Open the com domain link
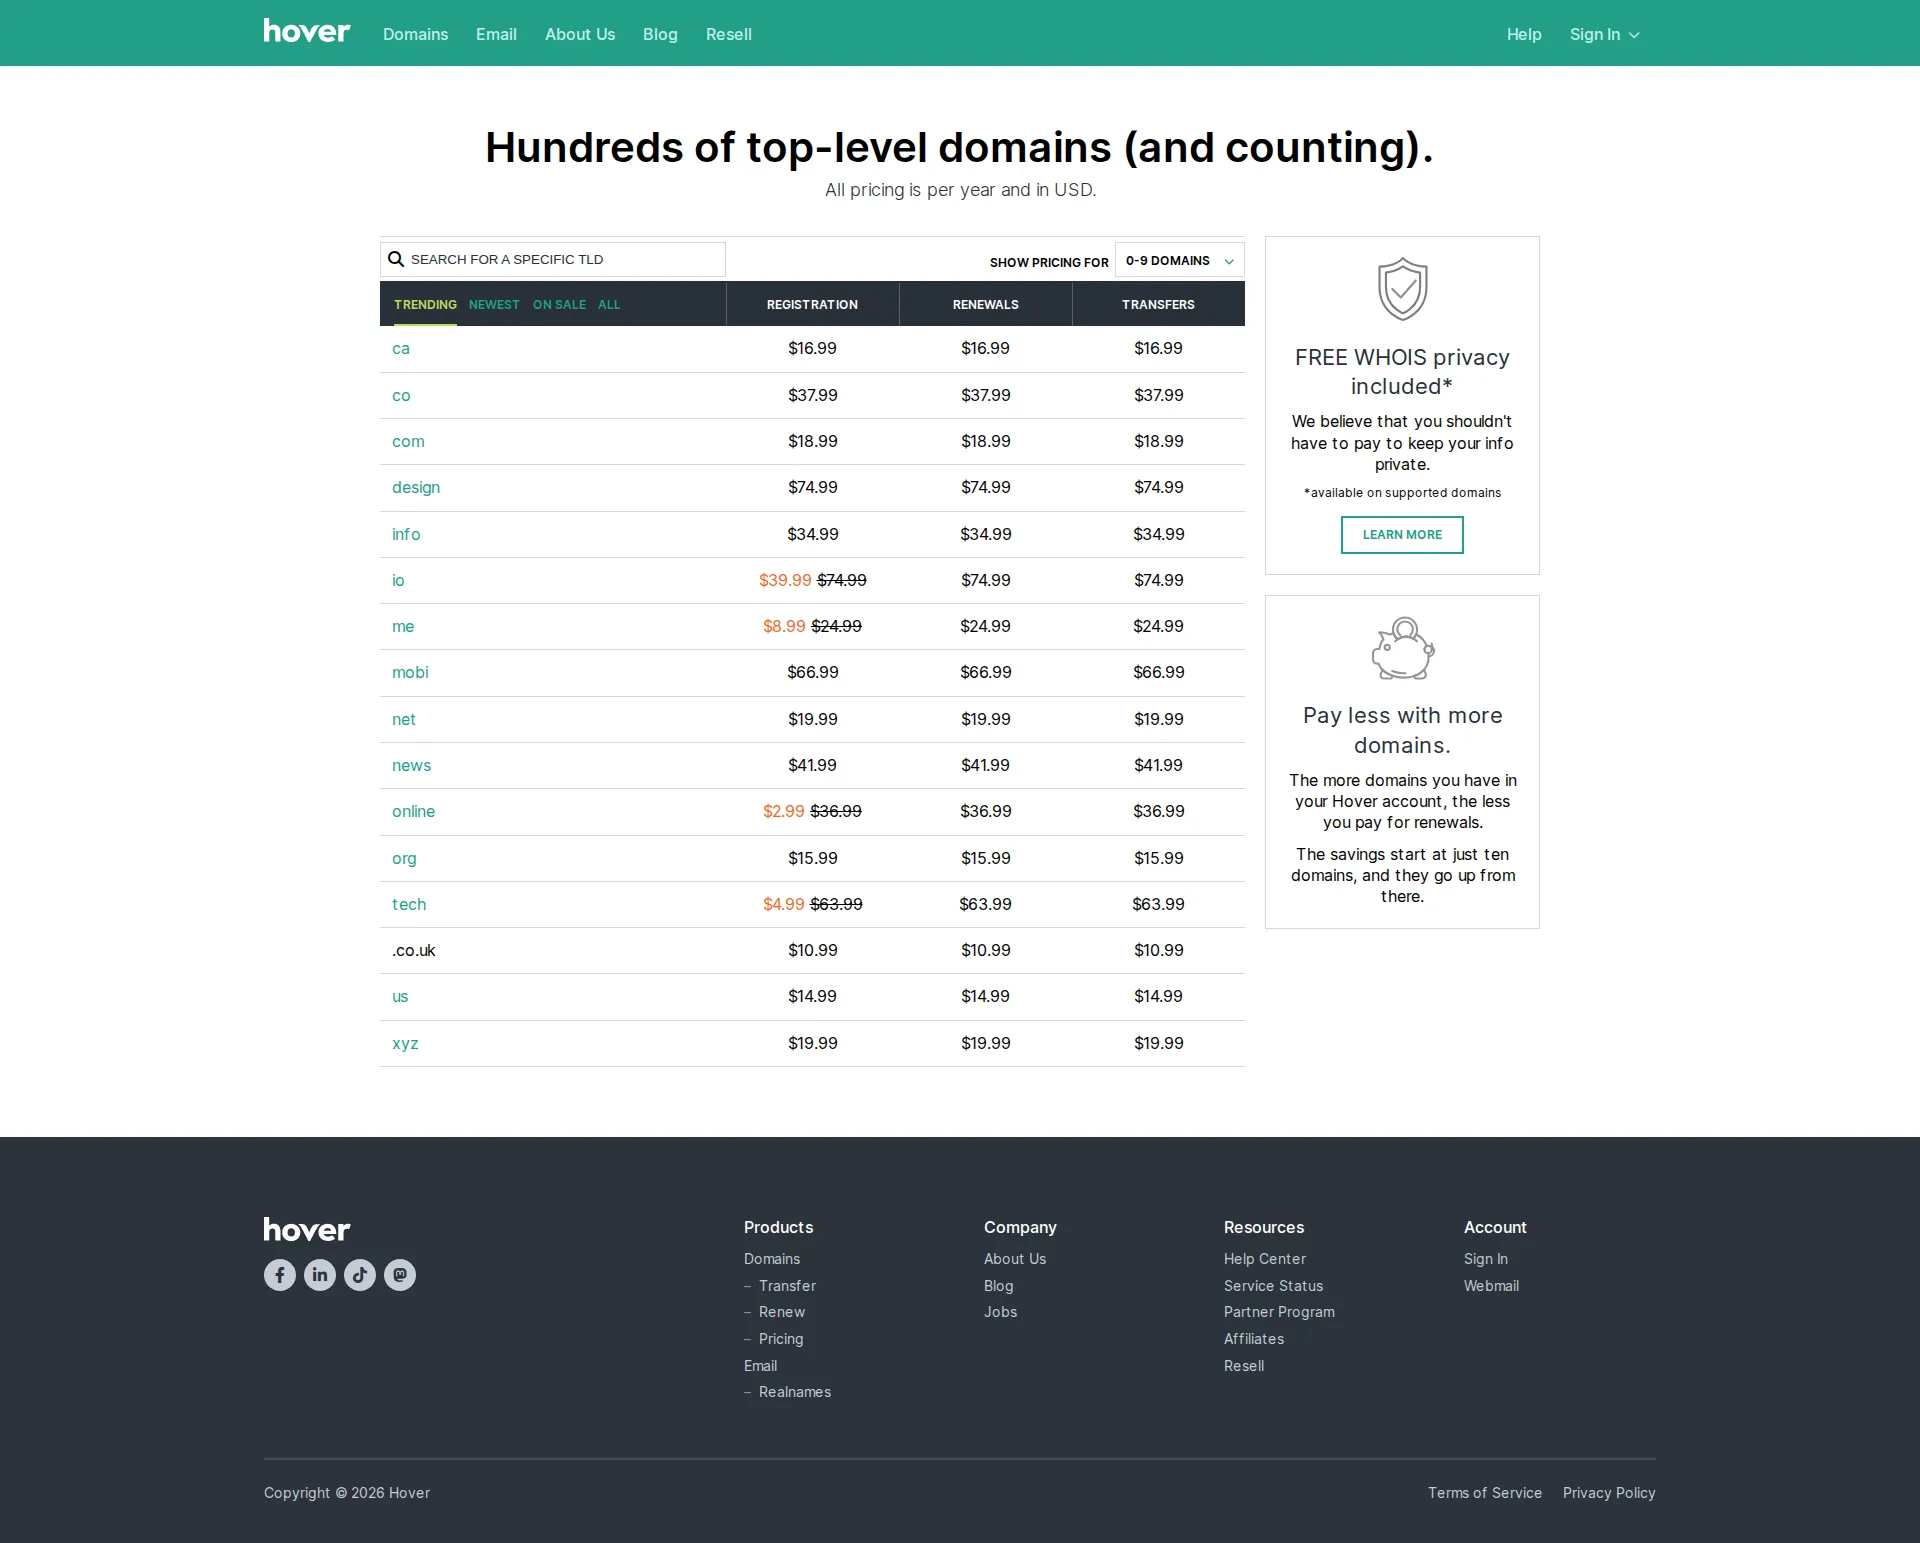1920x1543 pixels. [x=408, y=441]
